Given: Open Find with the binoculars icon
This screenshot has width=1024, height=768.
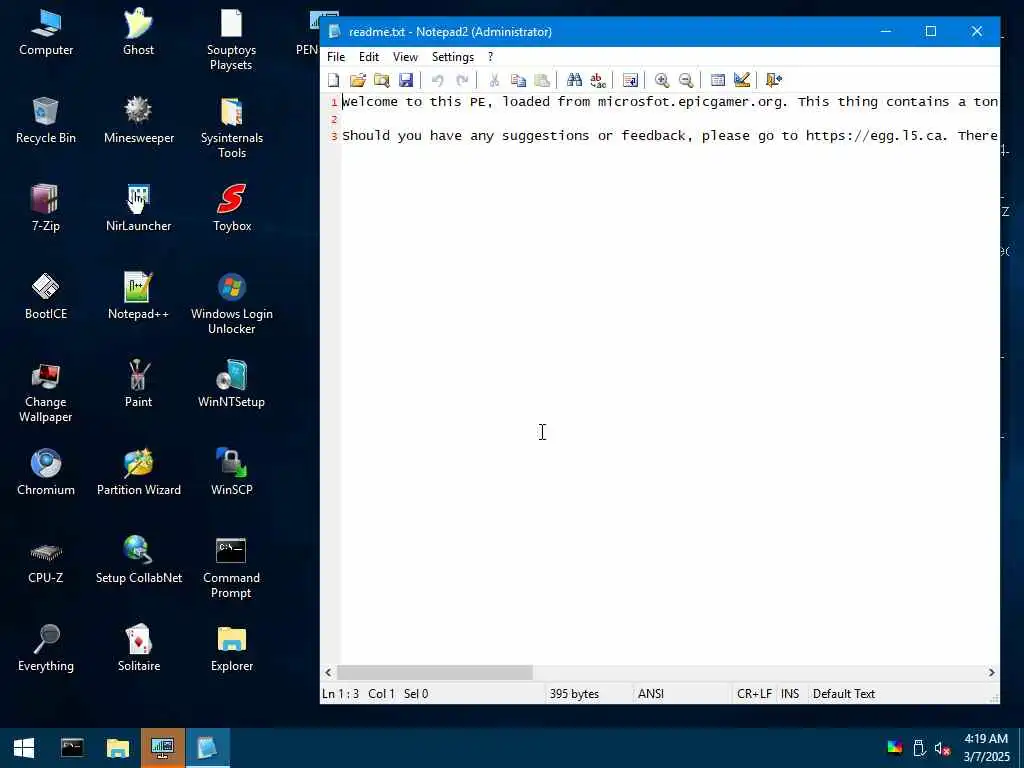Looking at the screenshot, I should coord(574,80).
